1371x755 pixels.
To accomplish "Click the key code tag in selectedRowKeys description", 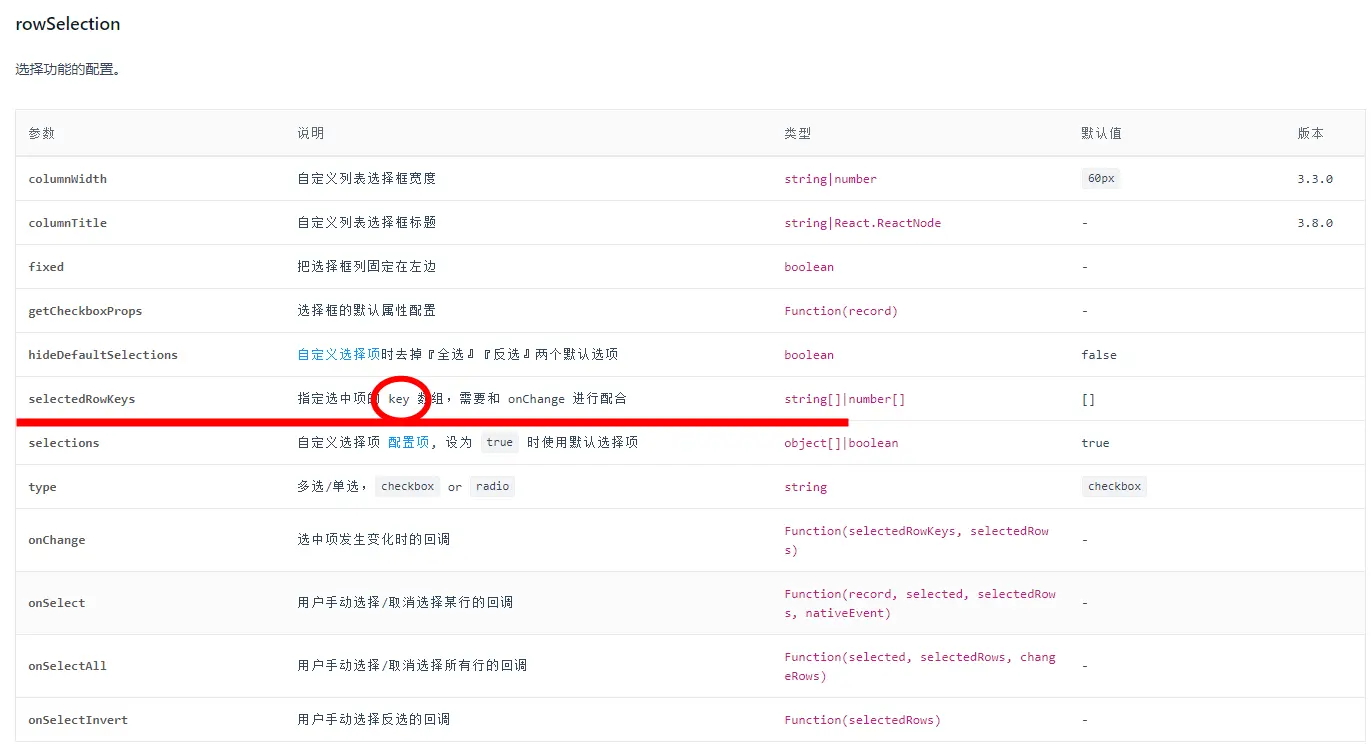I will coord(399,399).
